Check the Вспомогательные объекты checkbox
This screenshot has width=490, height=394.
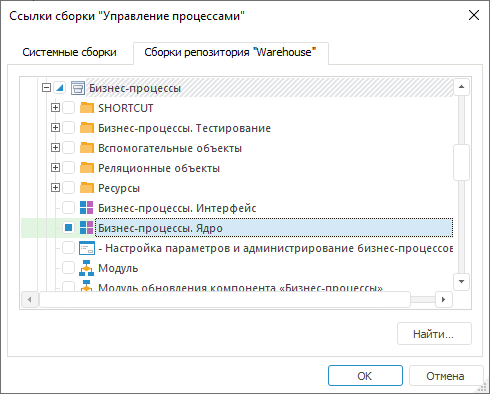[69, 148]
